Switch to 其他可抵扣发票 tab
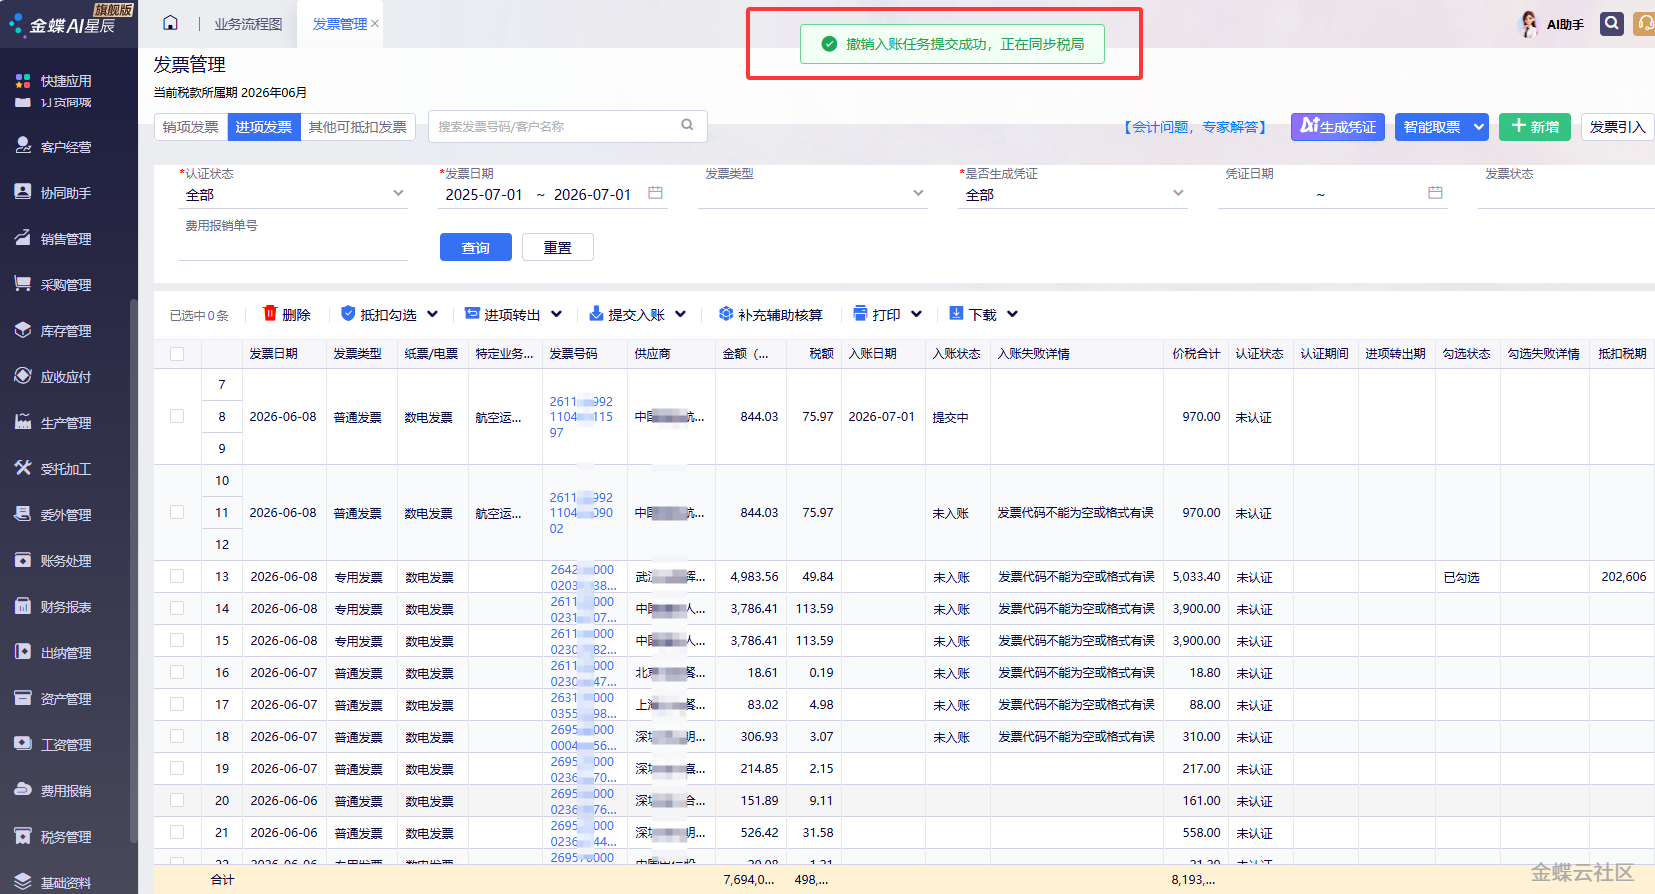 [x=358, y=127]
